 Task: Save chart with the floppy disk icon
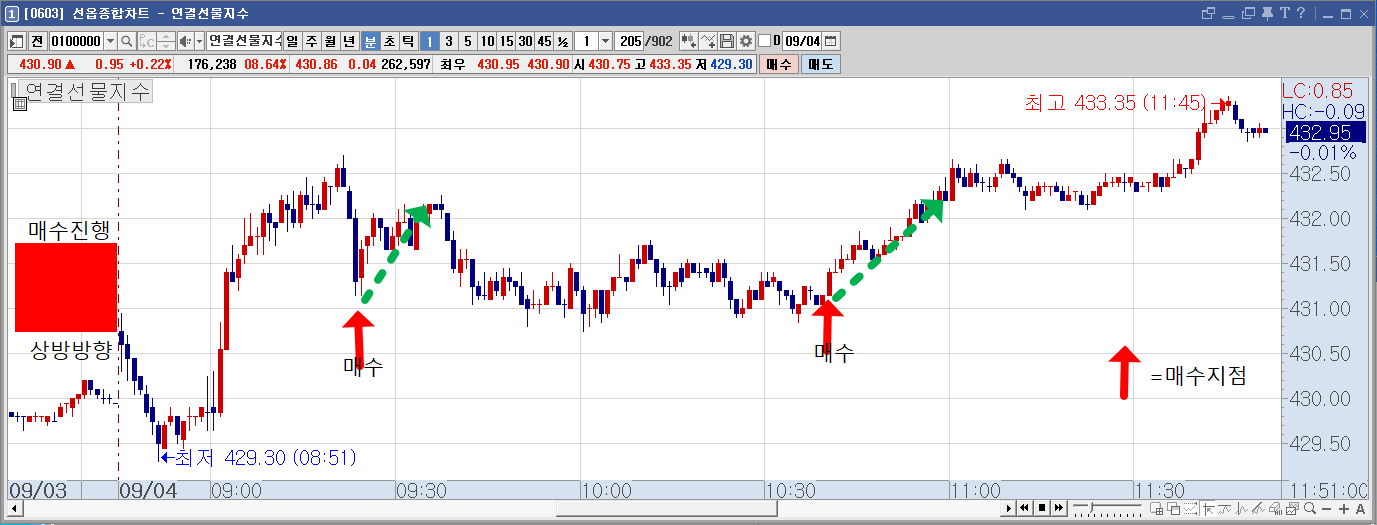pos(727,41)
